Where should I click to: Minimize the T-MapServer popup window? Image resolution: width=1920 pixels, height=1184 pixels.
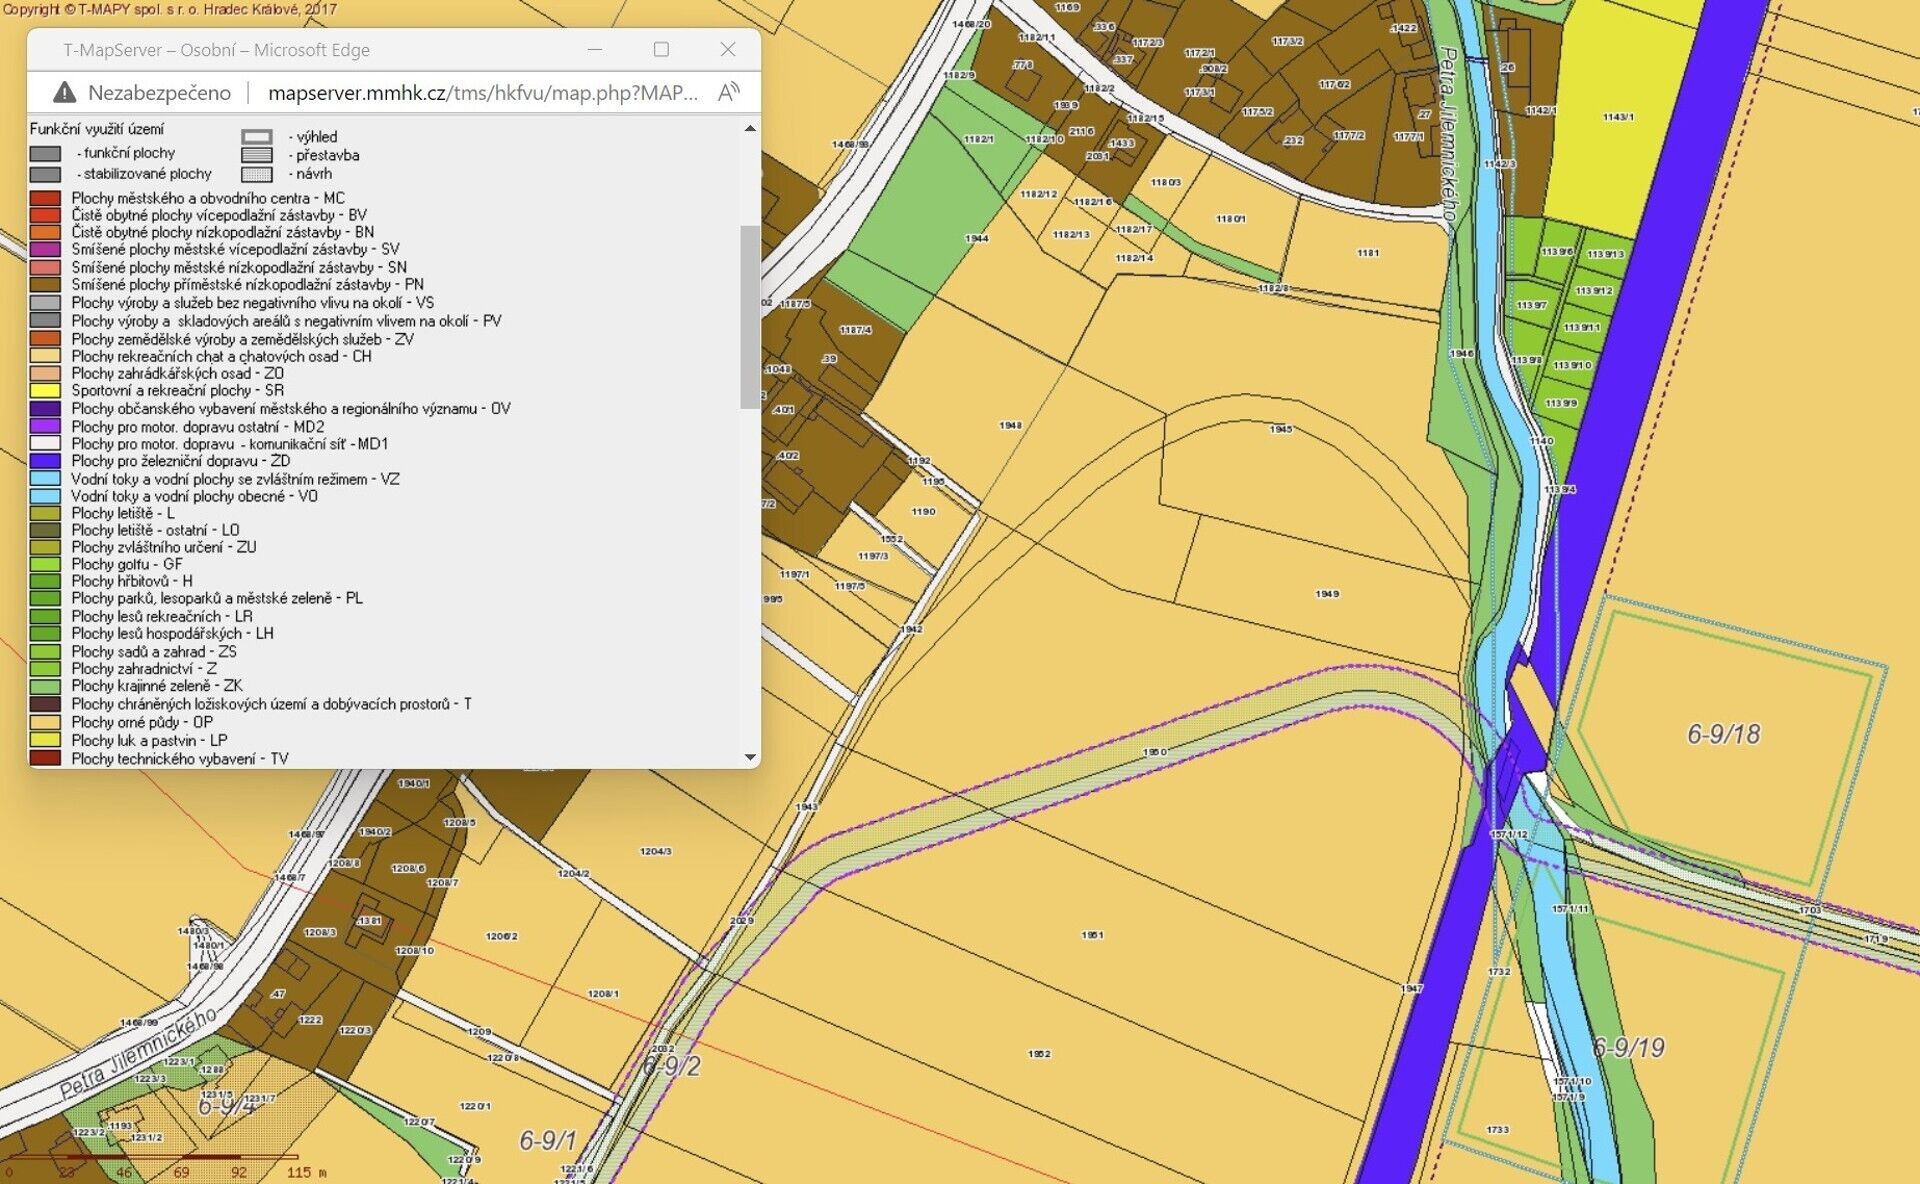[595, 49]
